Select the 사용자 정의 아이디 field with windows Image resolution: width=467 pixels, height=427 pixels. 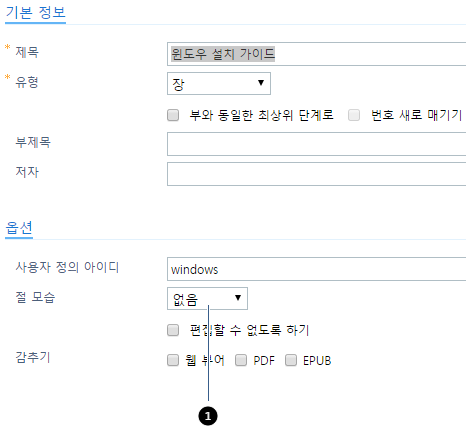pos(316,269)
